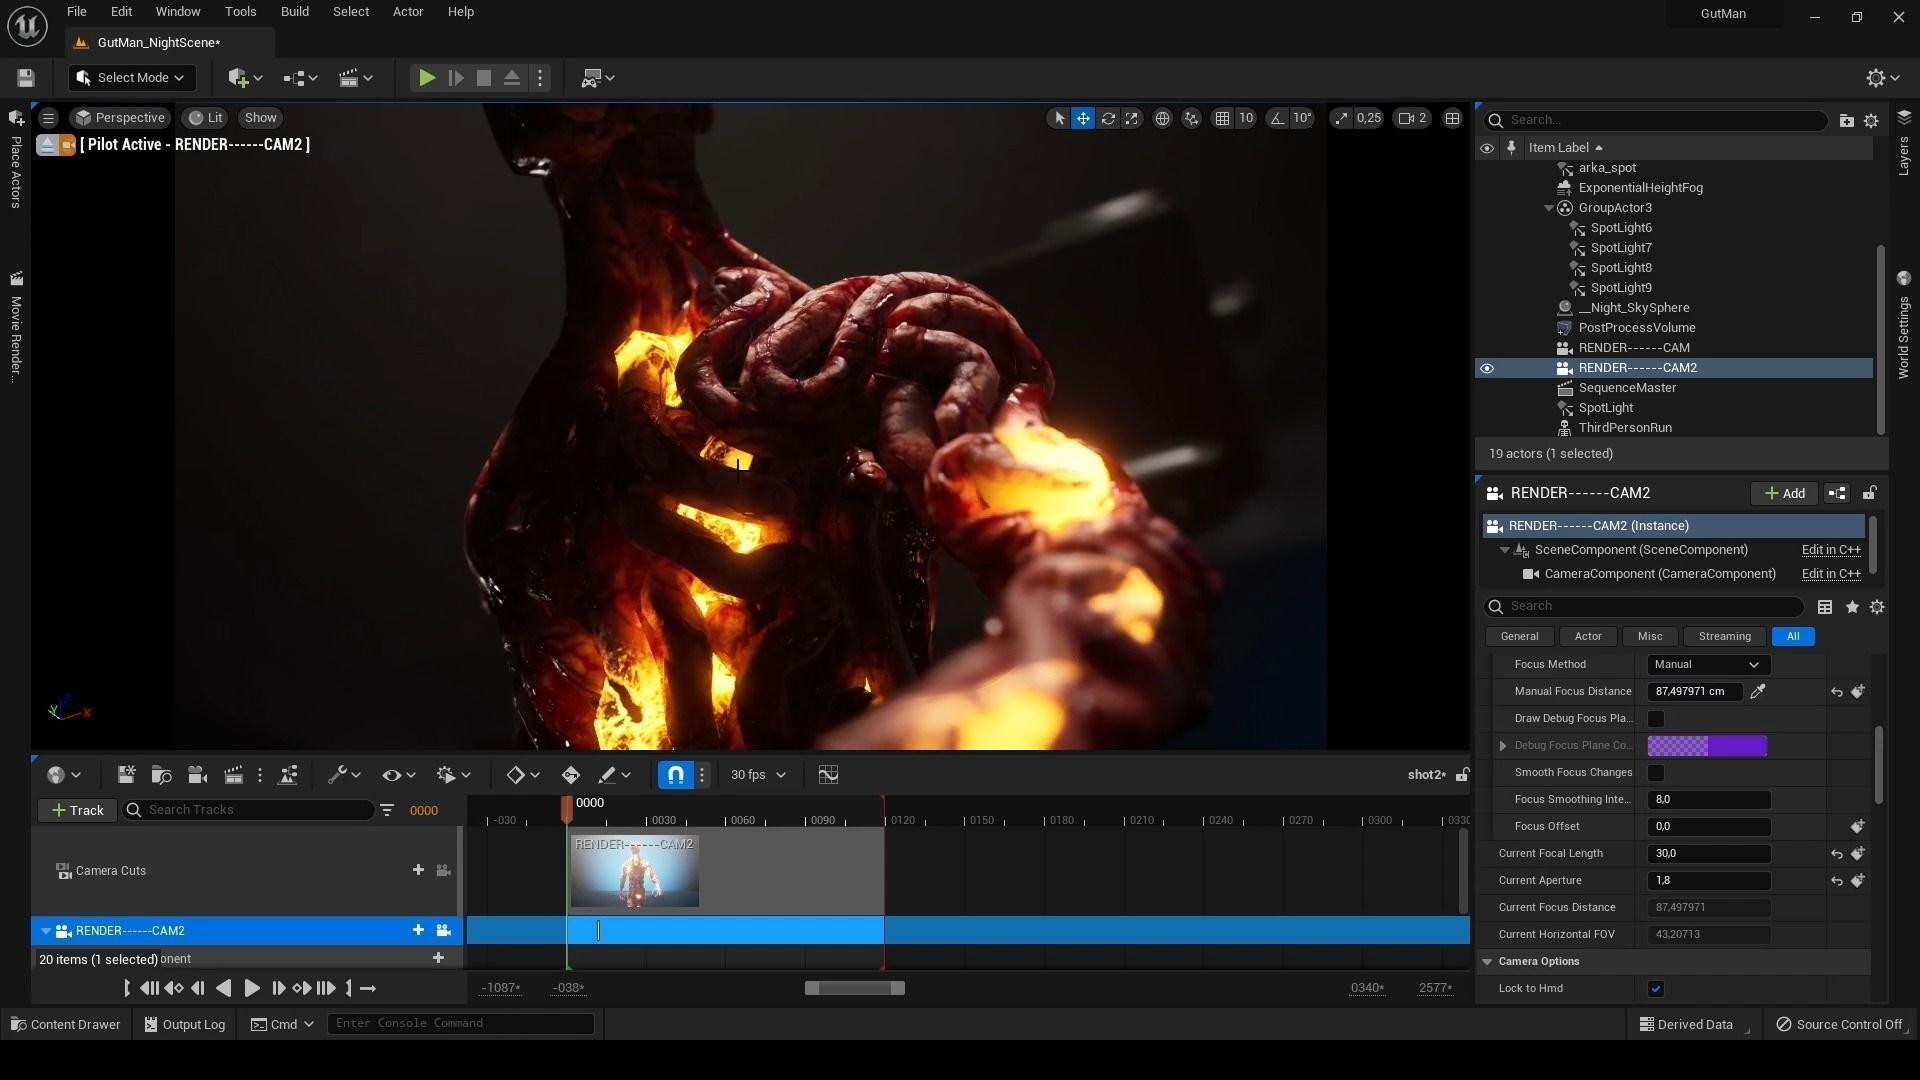
Task: Toggle sequencer key snapping magnet icon
Action: [676, 775]
